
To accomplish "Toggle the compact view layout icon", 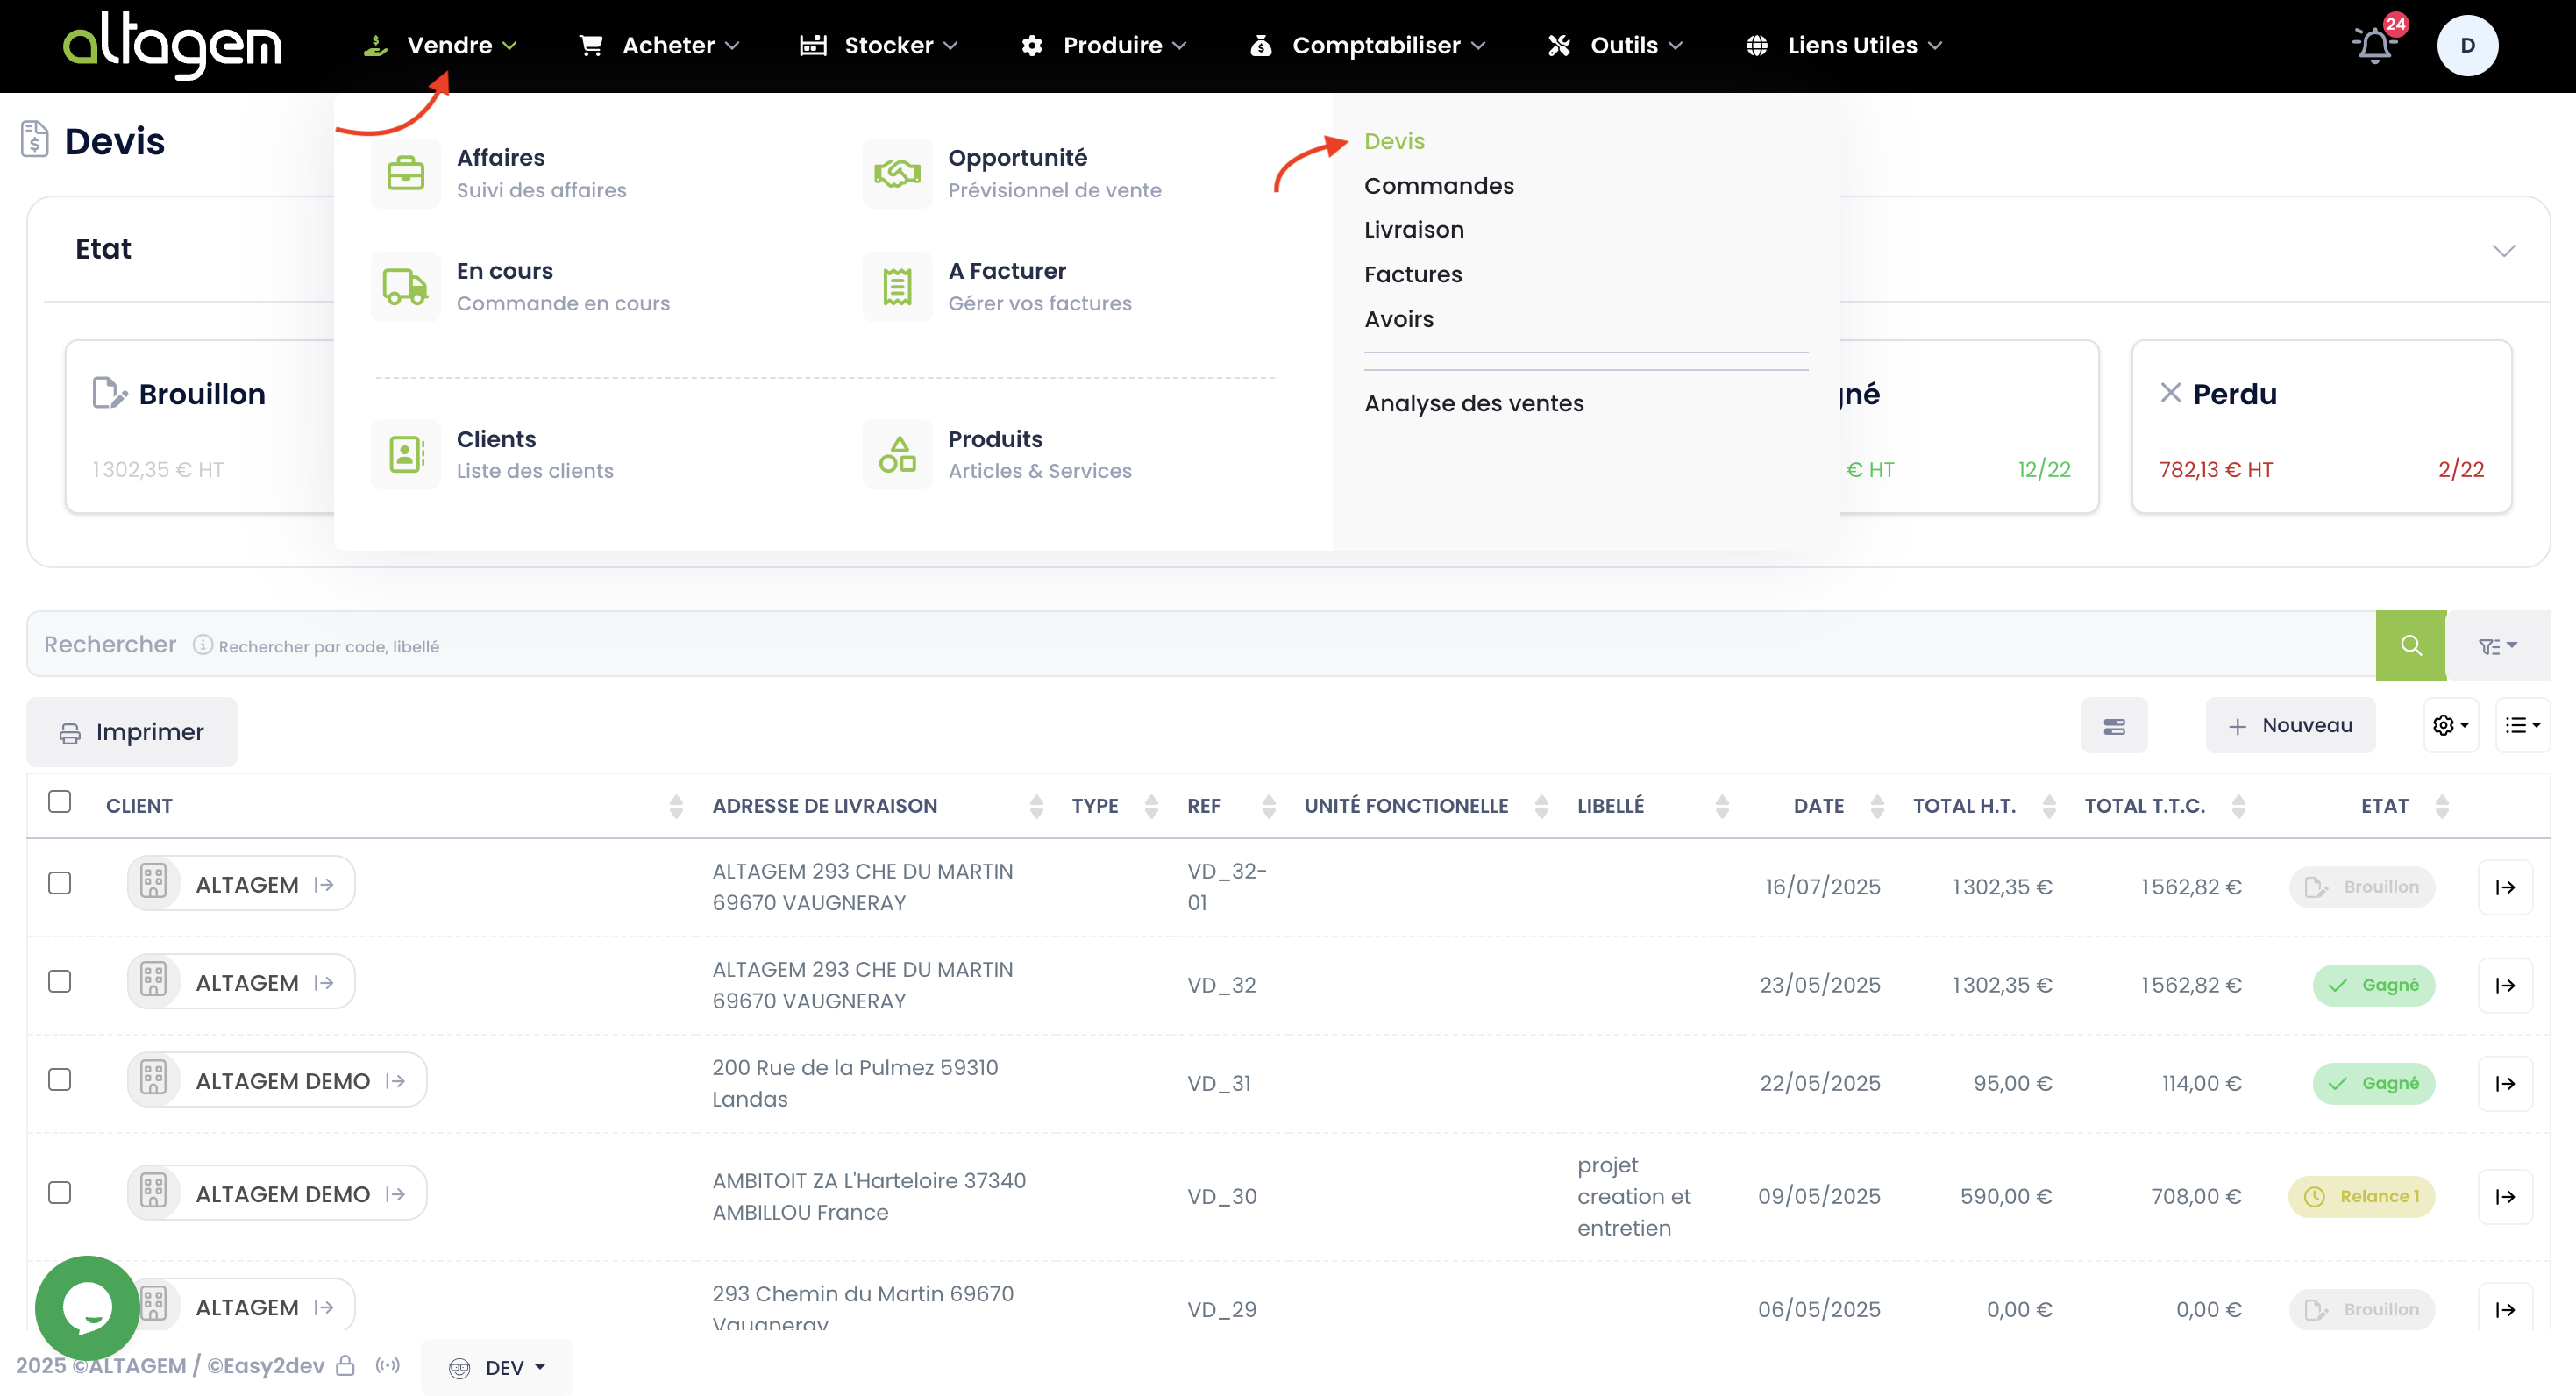I will [2114, 725].
